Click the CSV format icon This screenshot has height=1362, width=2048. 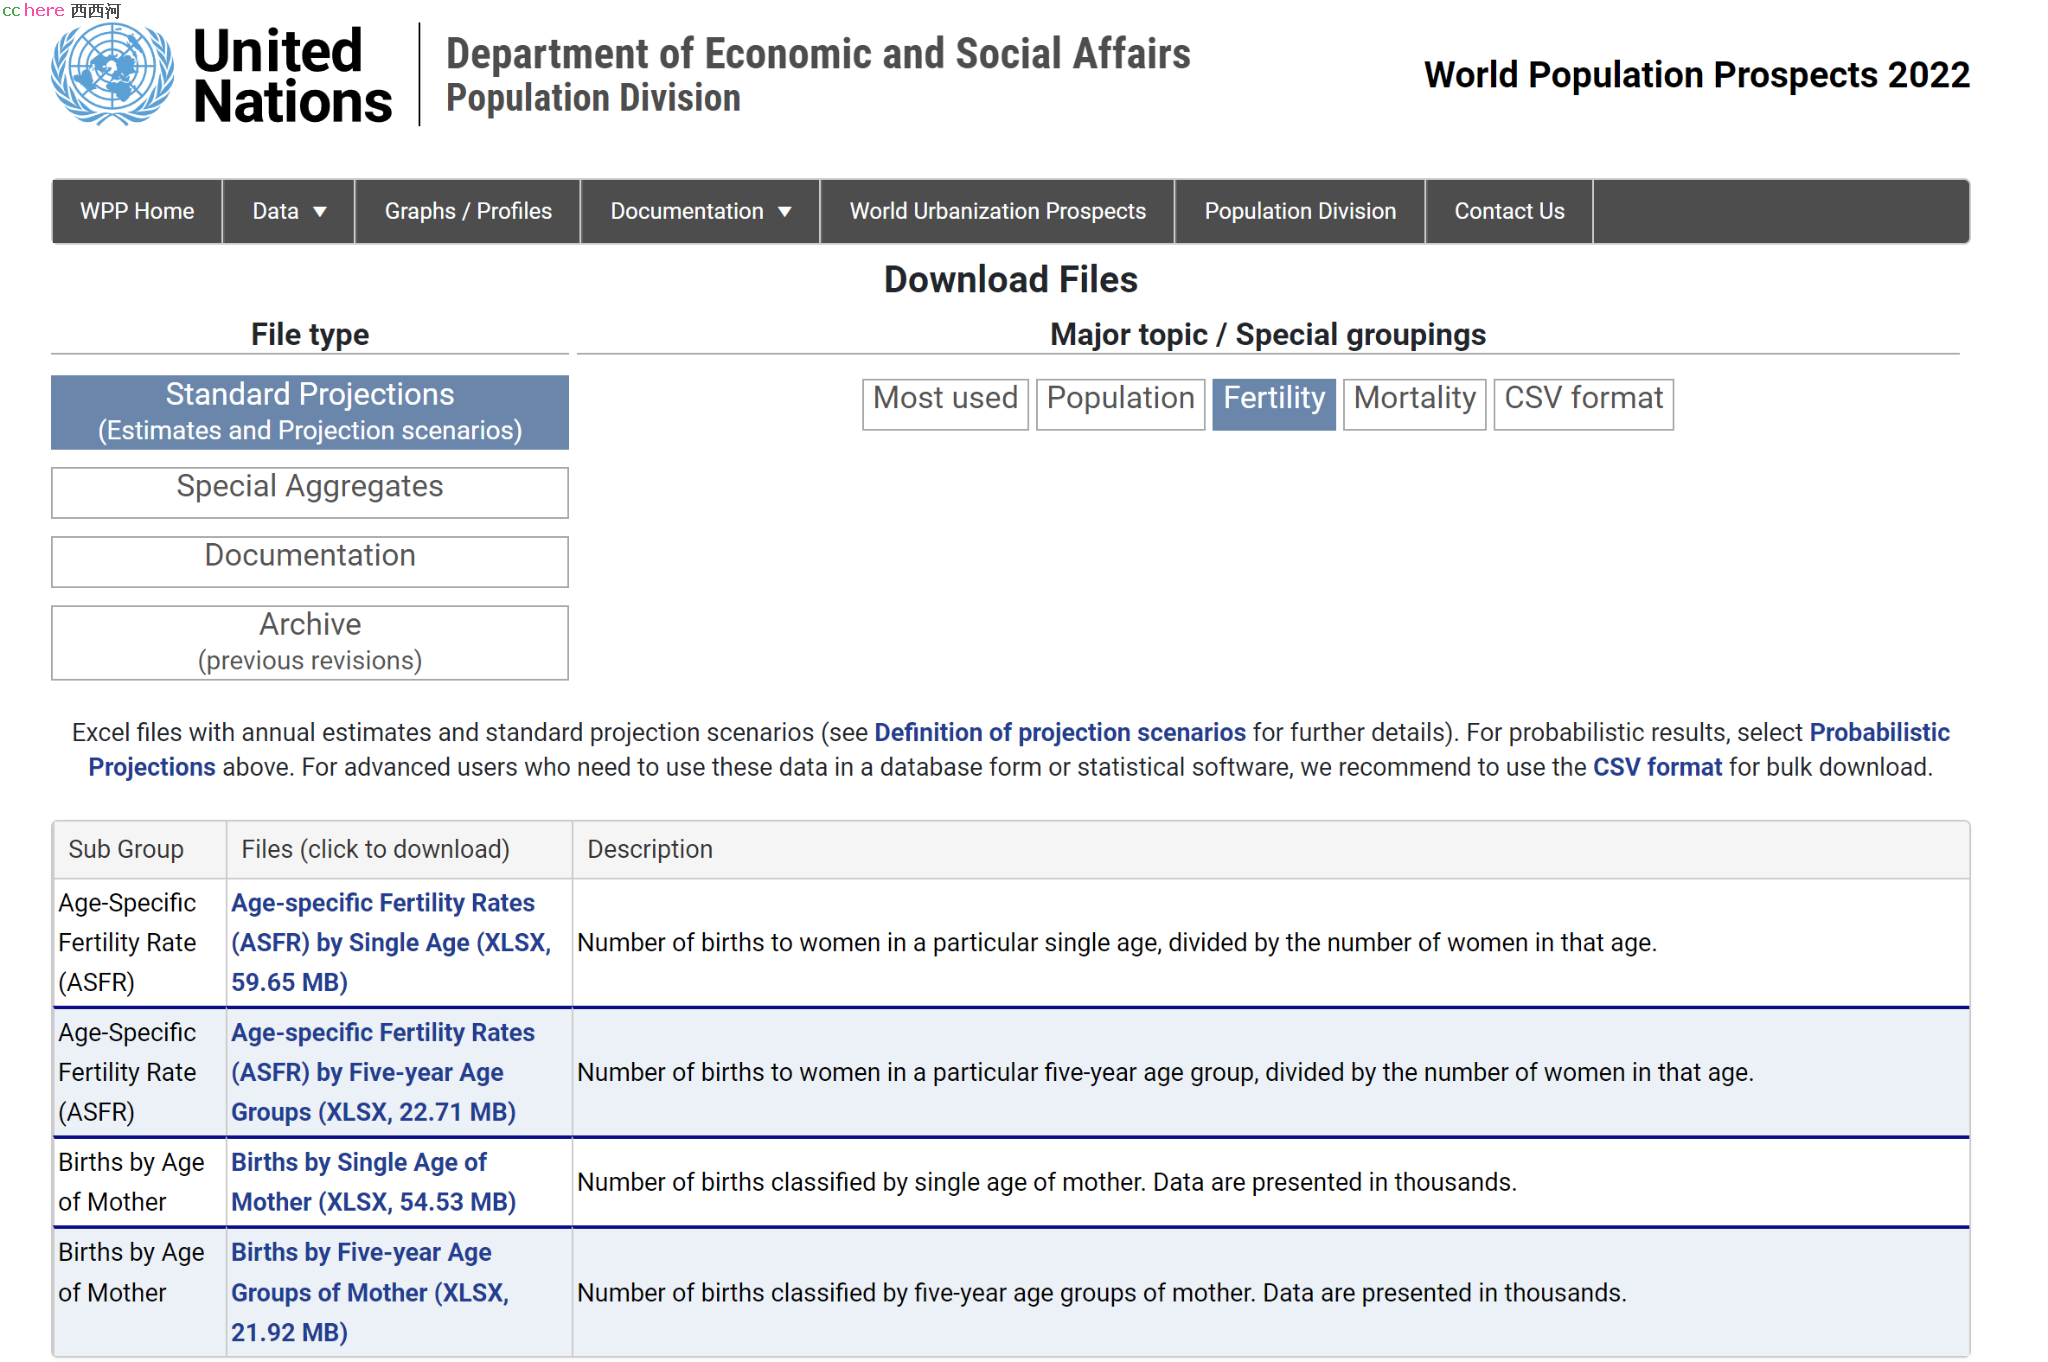pos(1582,398)
